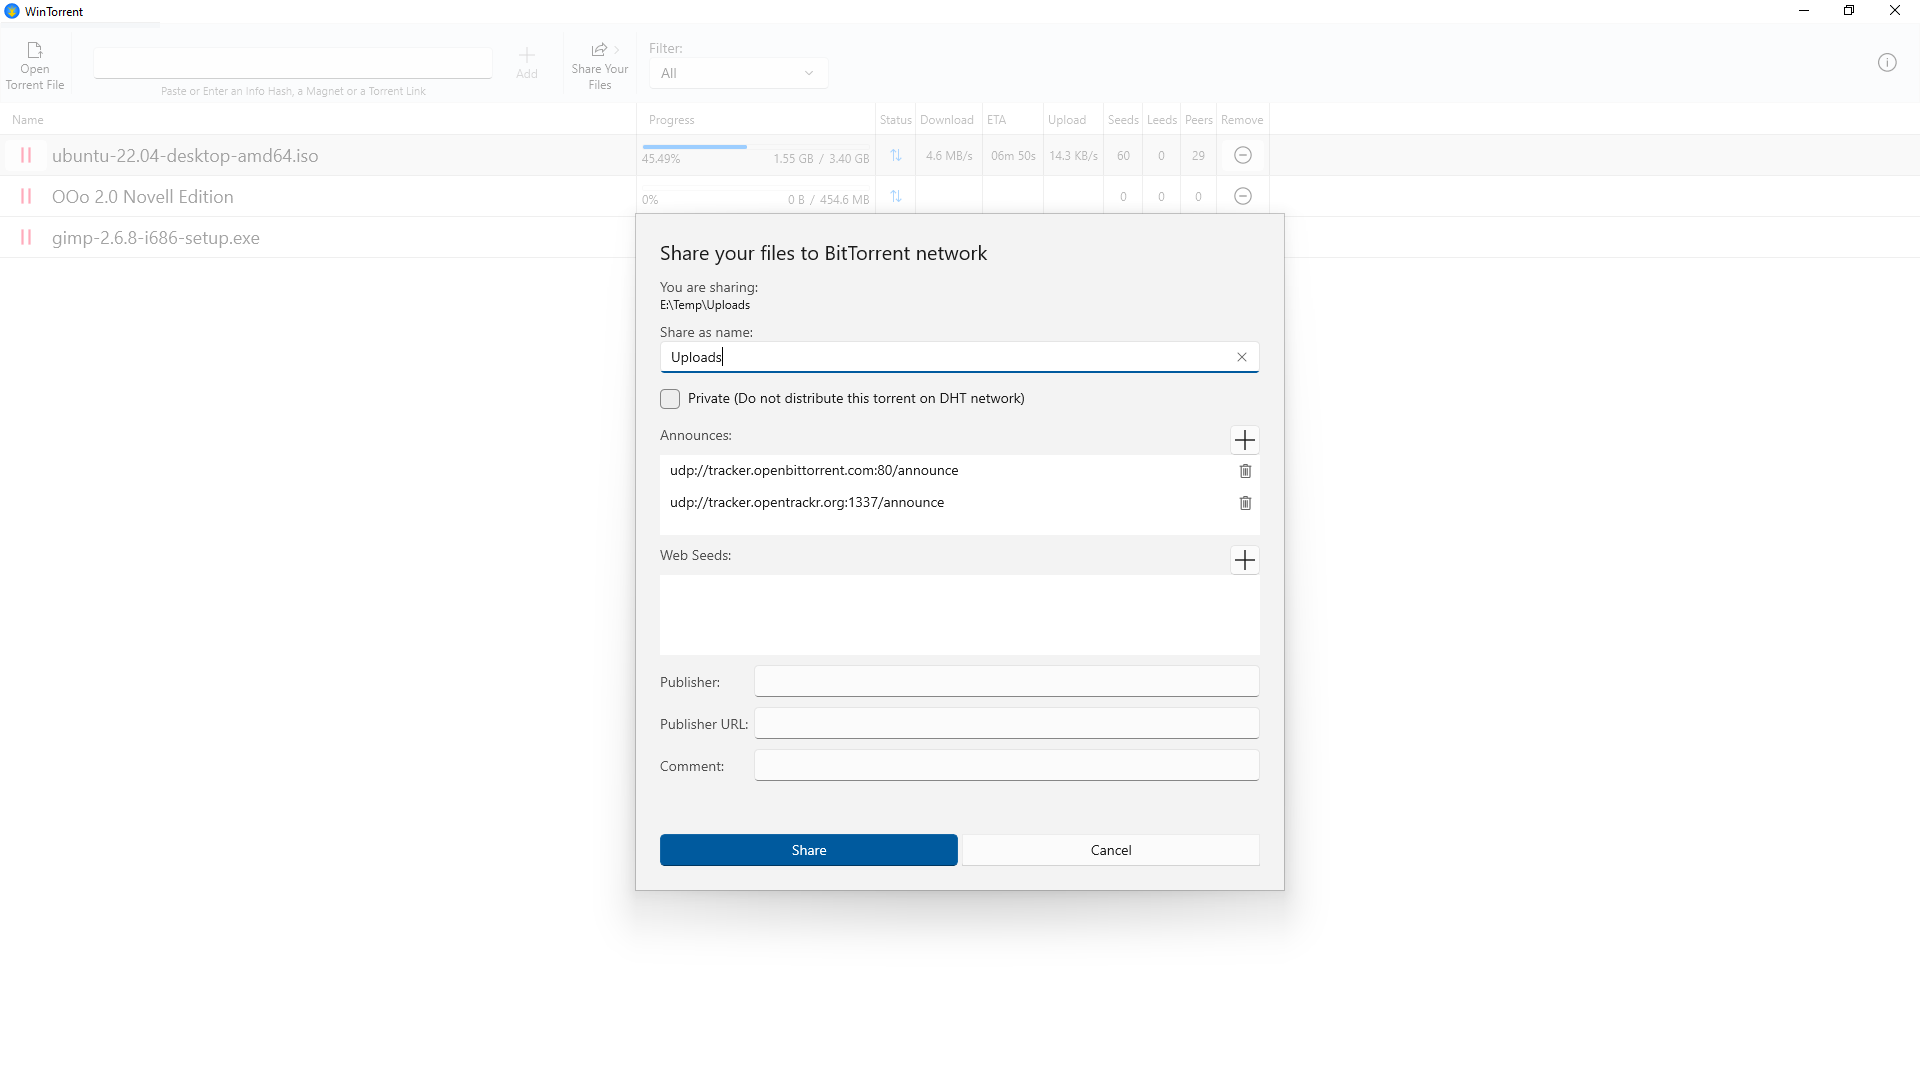Sort by the Progress column header

click(x=671, y=120)
